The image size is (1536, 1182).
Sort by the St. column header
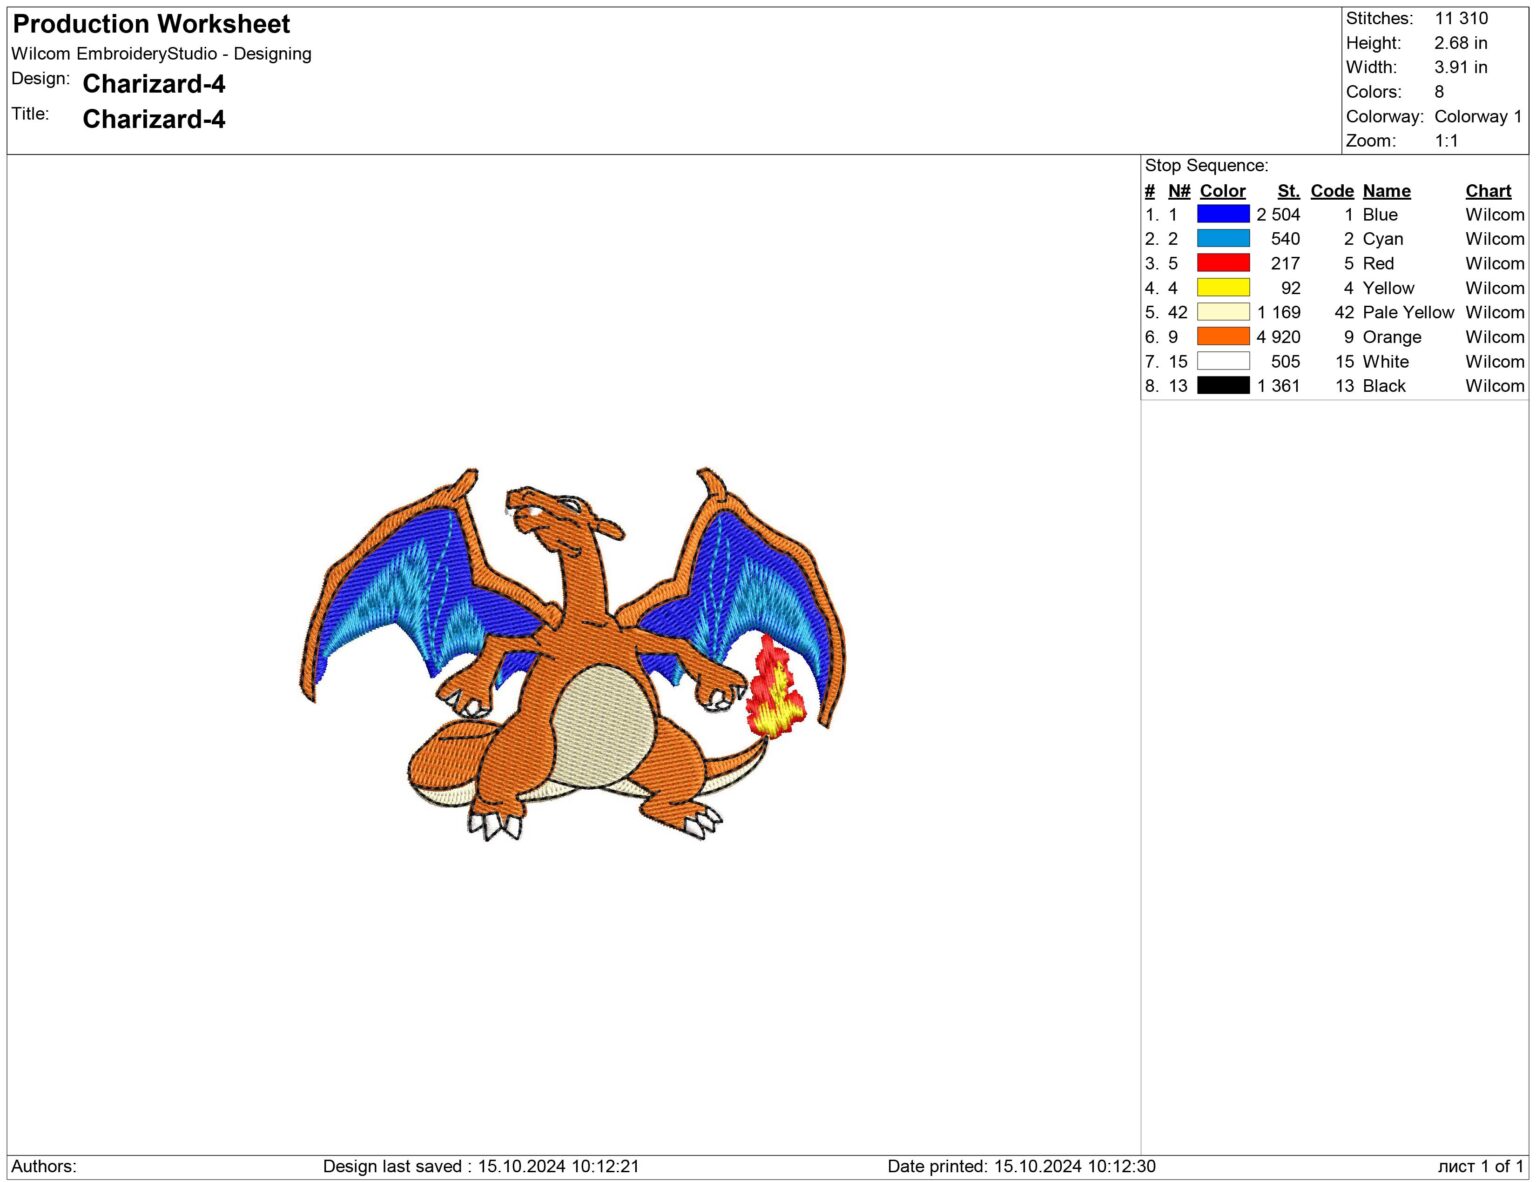1288,190
